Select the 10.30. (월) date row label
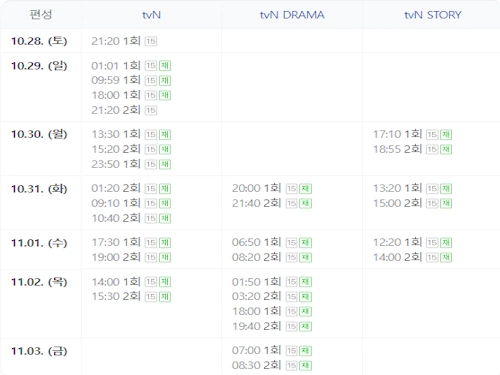This screenshot has height=375, width=500. (39, 134)
